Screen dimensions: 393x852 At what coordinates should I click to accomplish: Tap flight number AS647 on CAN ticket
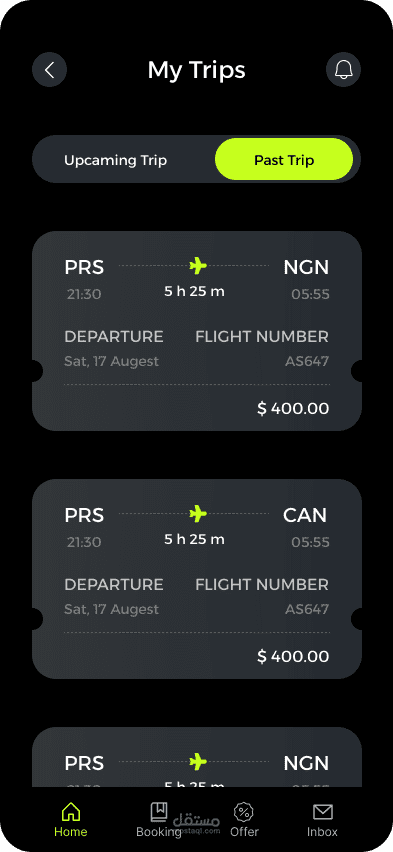[x=307, y=609]
